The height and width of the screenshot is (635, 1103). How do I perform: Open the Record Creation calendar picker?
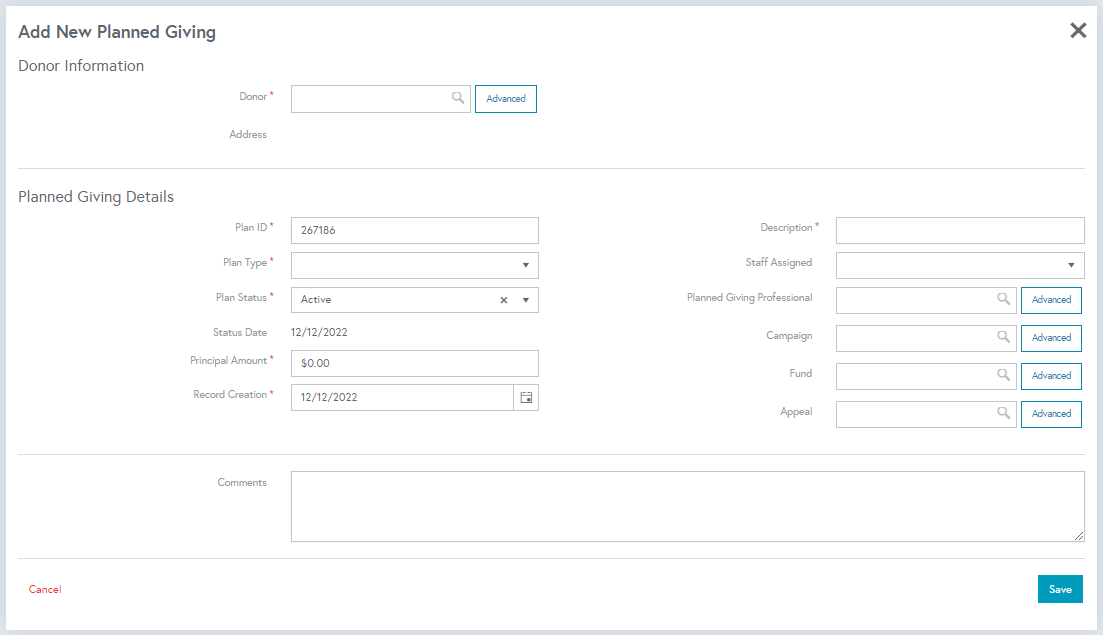(526, 397)
